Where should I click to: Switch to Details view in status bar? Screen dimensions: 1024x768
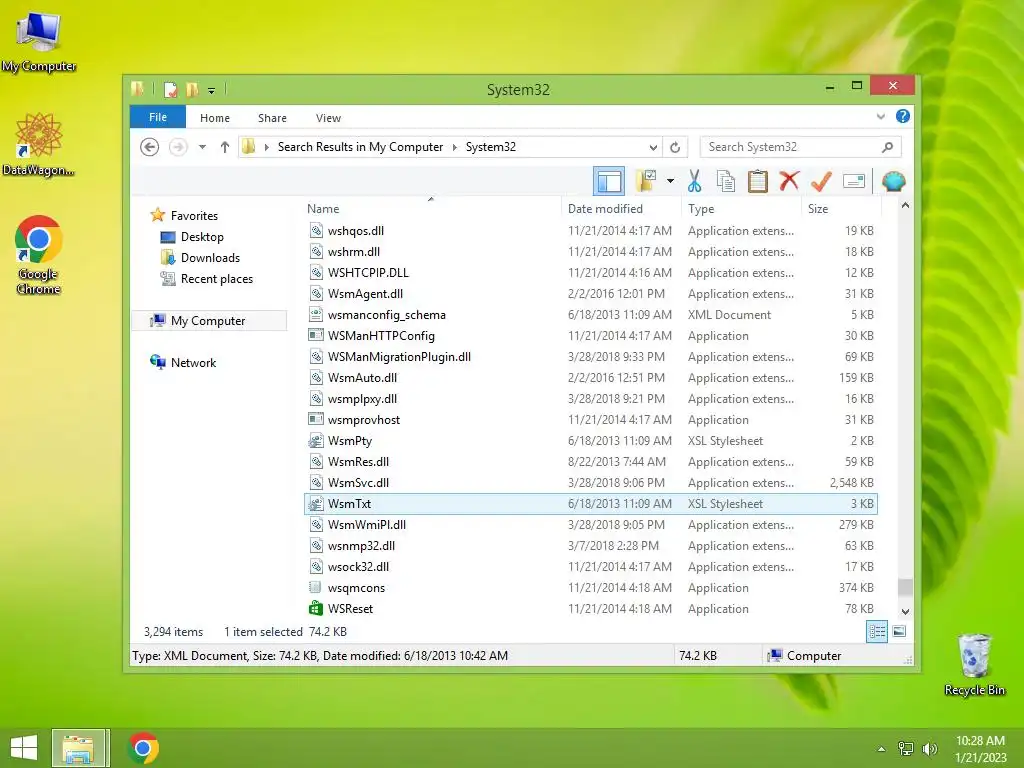[x=876, y=632]
